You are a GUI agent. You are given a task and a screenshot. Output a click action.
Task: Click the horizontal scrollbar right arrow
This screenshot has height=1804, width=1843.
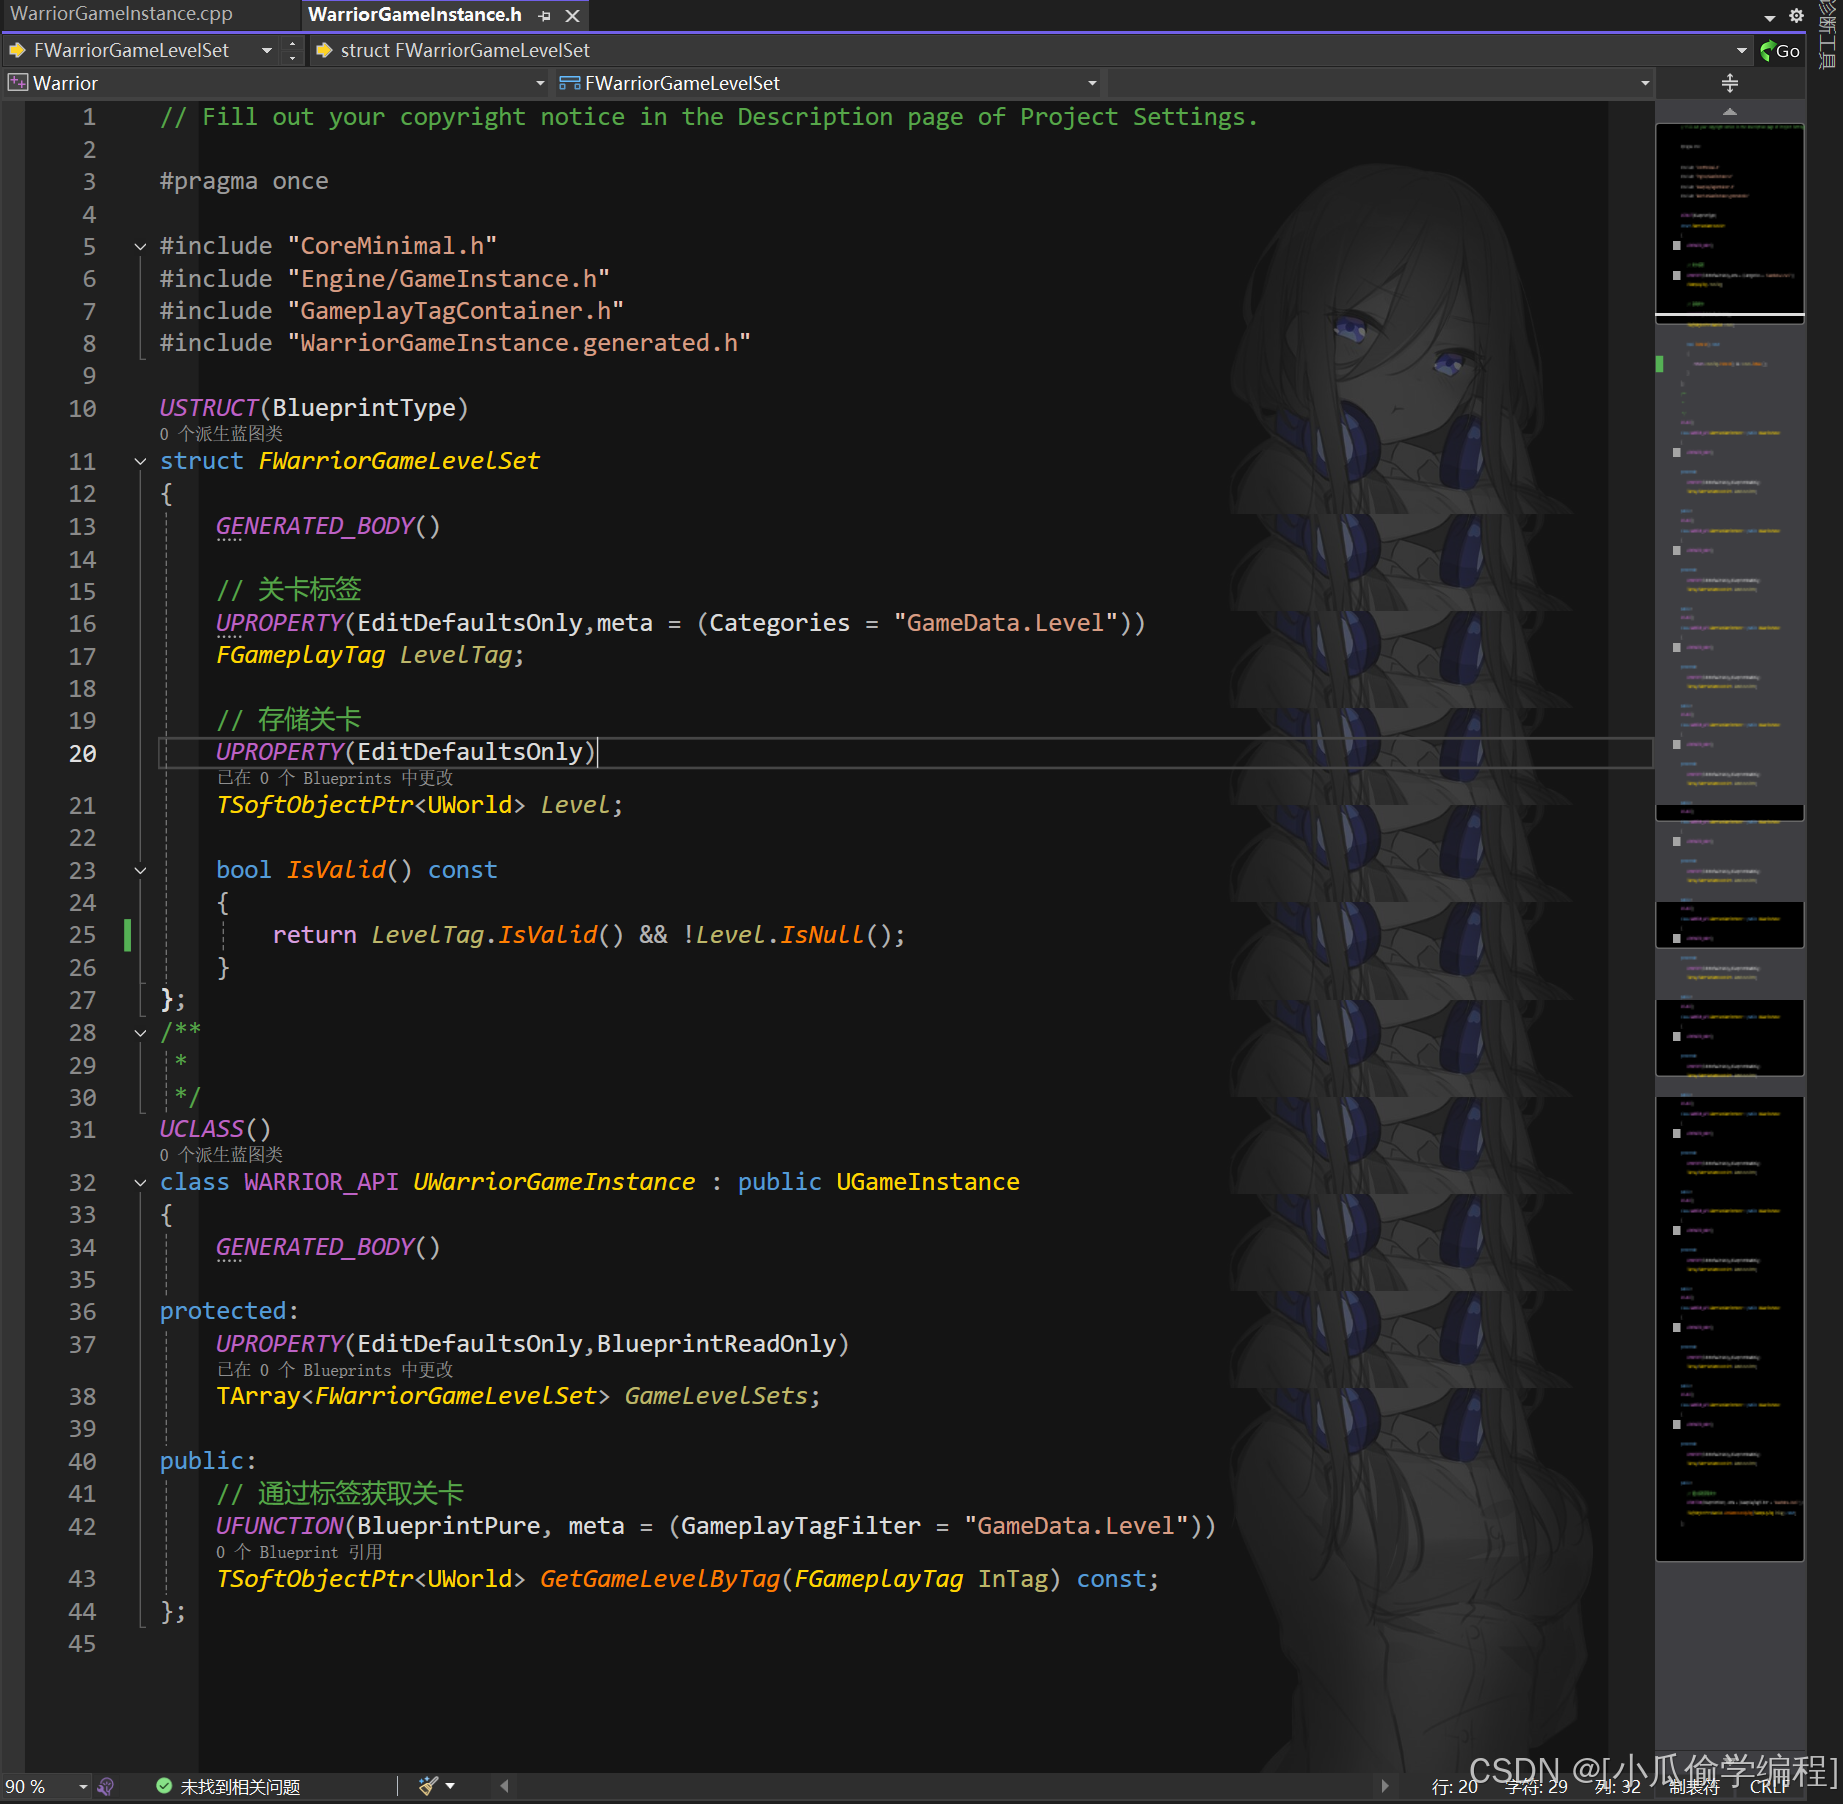click(1384, 1785)
